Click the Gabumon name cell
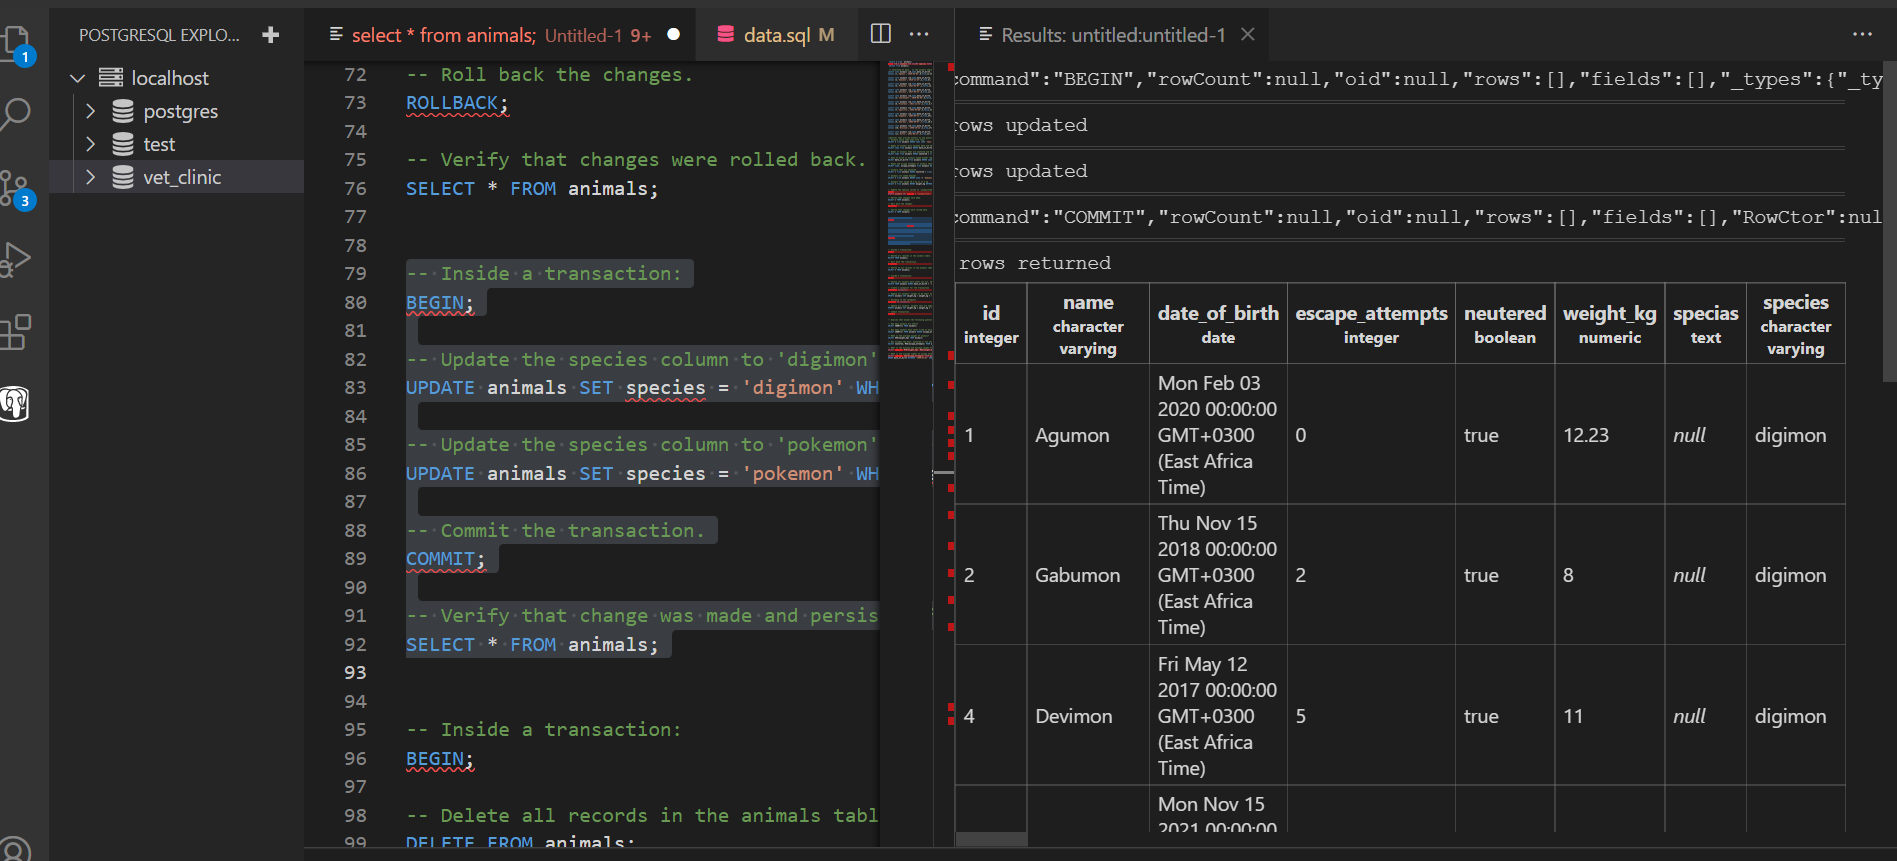Viewport: 1897px width, 861px height. (1088, 575)
